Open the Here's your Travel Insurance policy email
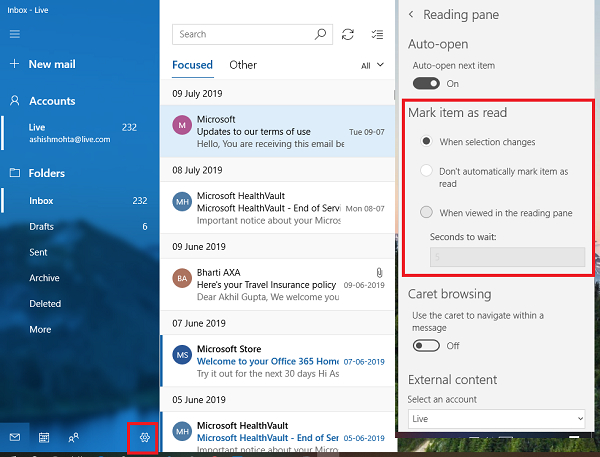 [x=278, y=284]
